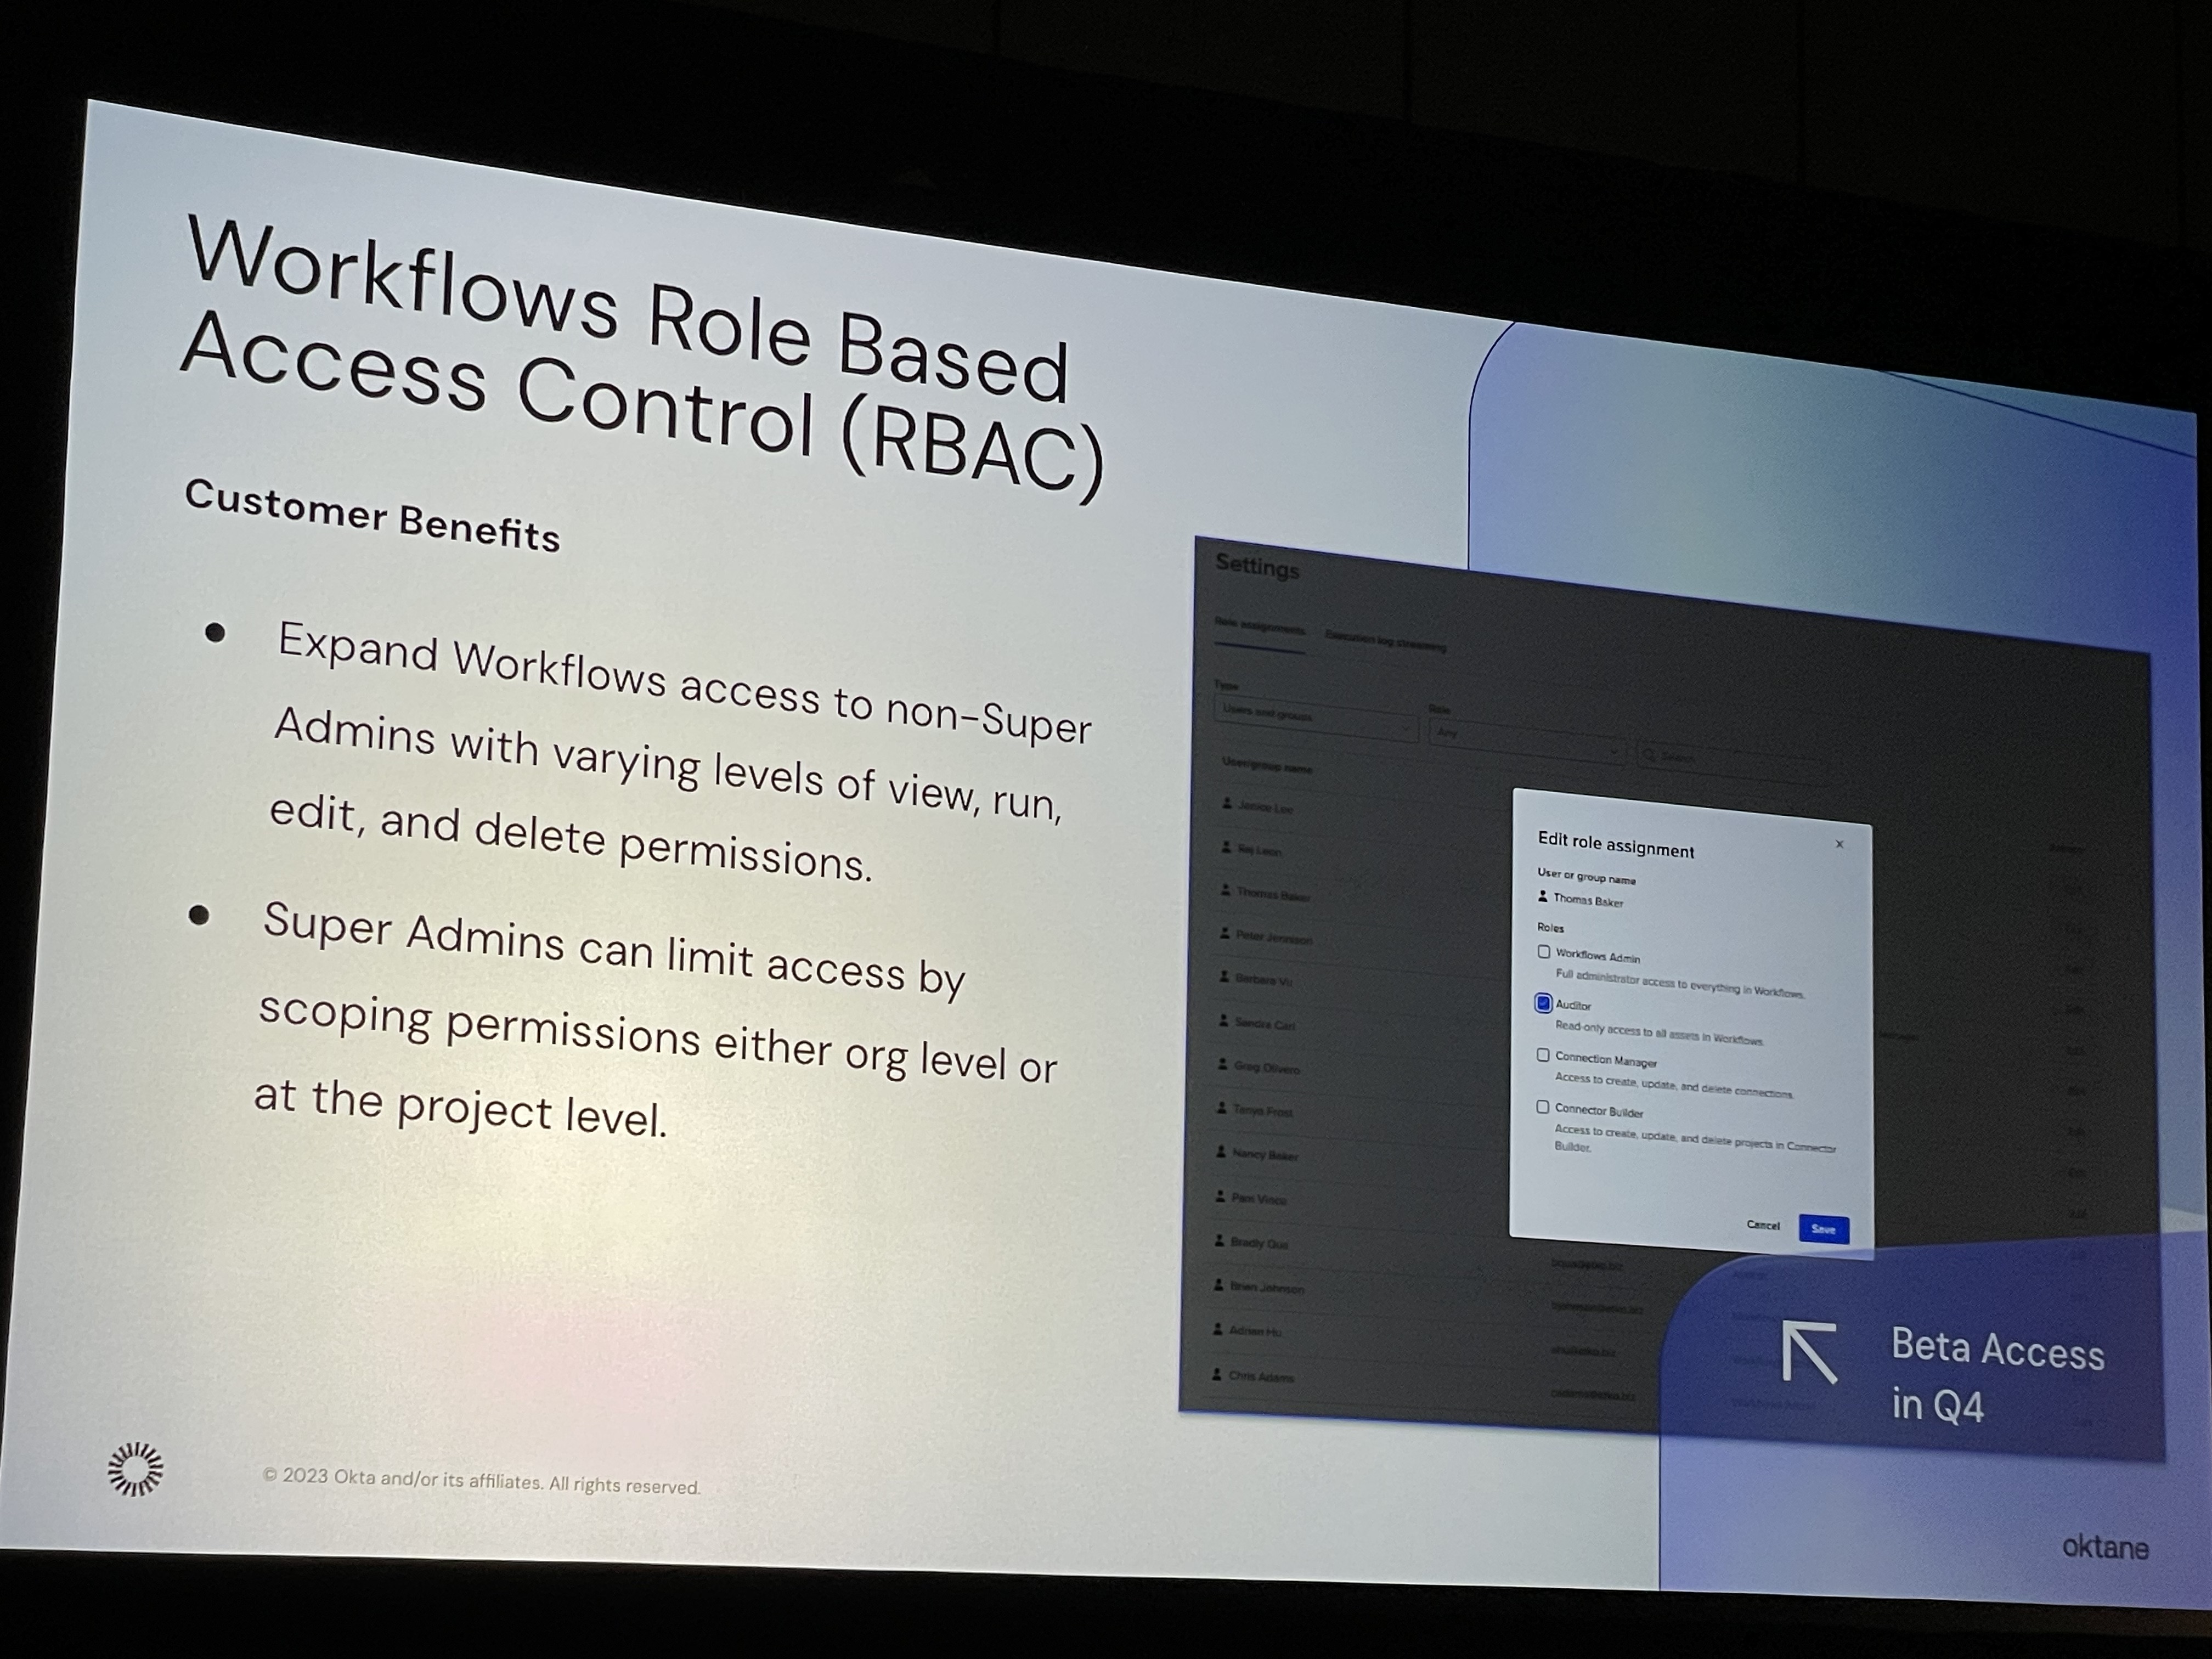Check the Connection Manager role checkbox
2212x1659 pixels.
tap(1543, 1055)
